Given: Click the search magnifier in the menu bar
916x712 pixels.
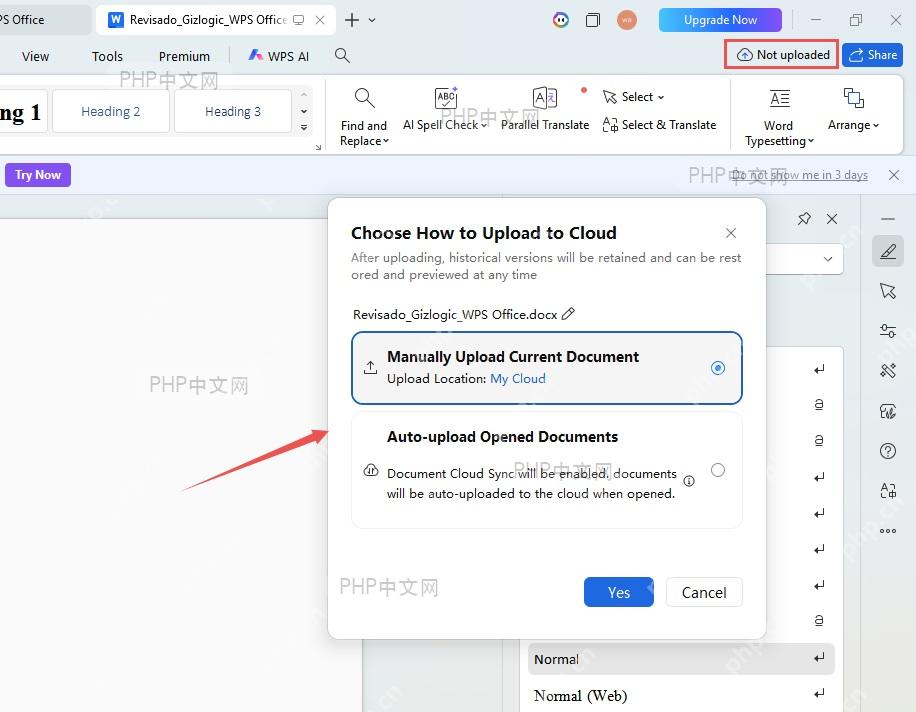Looking at the screenshot, I should coord(342,55).
